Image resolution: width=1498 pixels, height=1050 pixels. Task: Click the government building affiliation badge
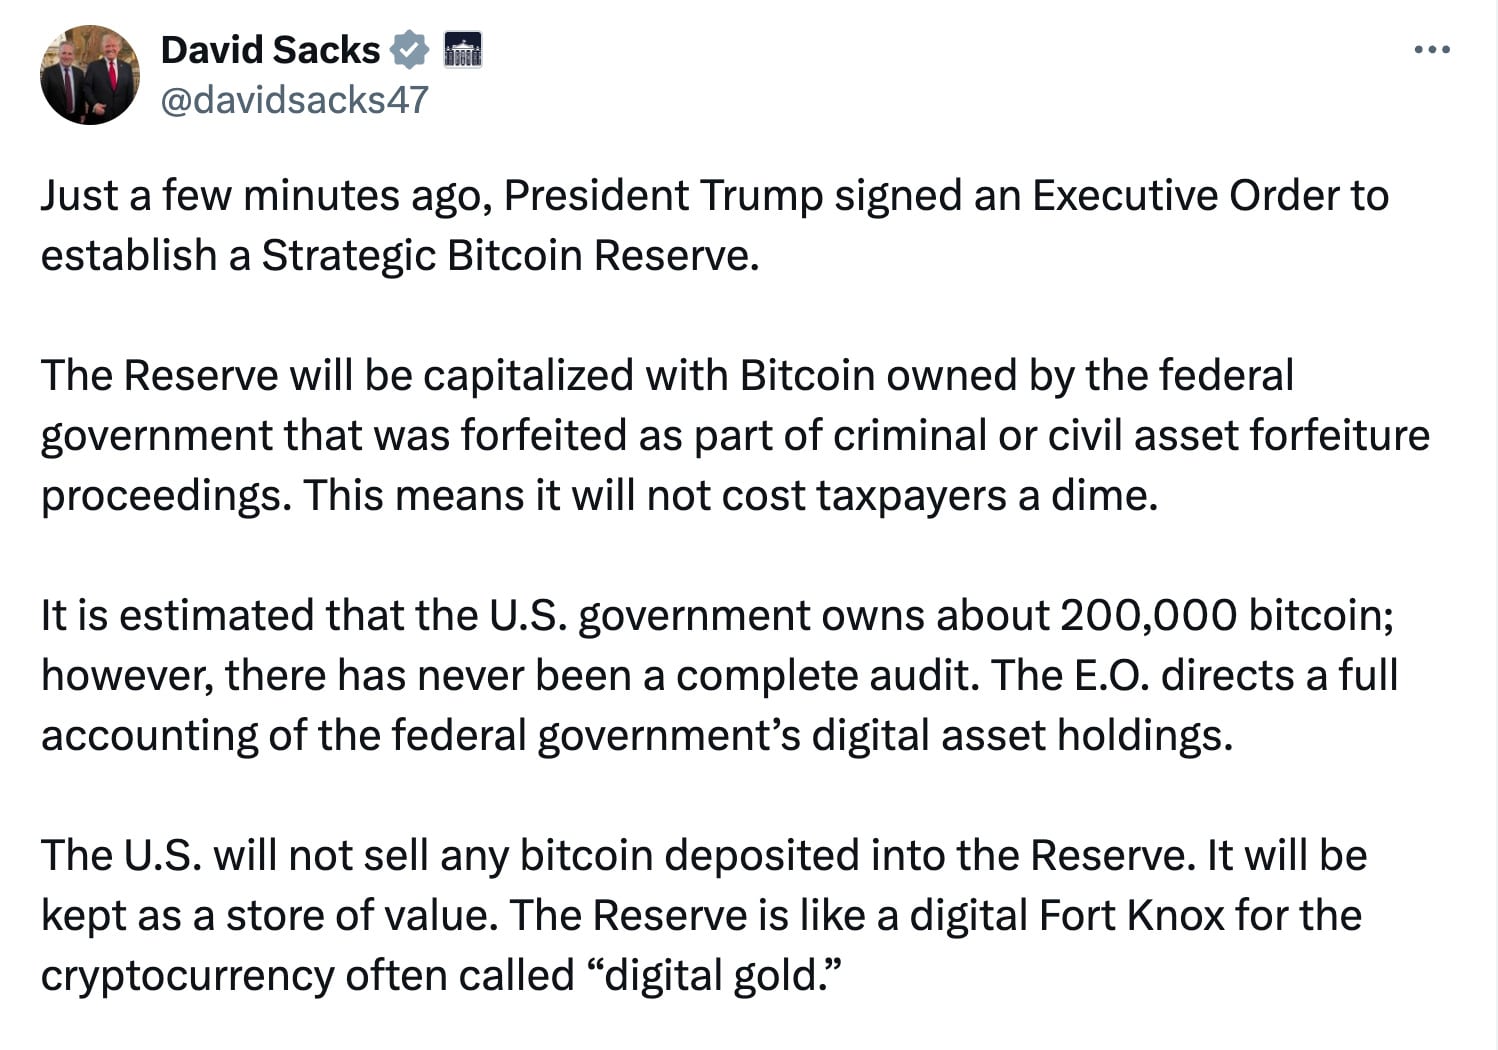[x=463, y=49]
